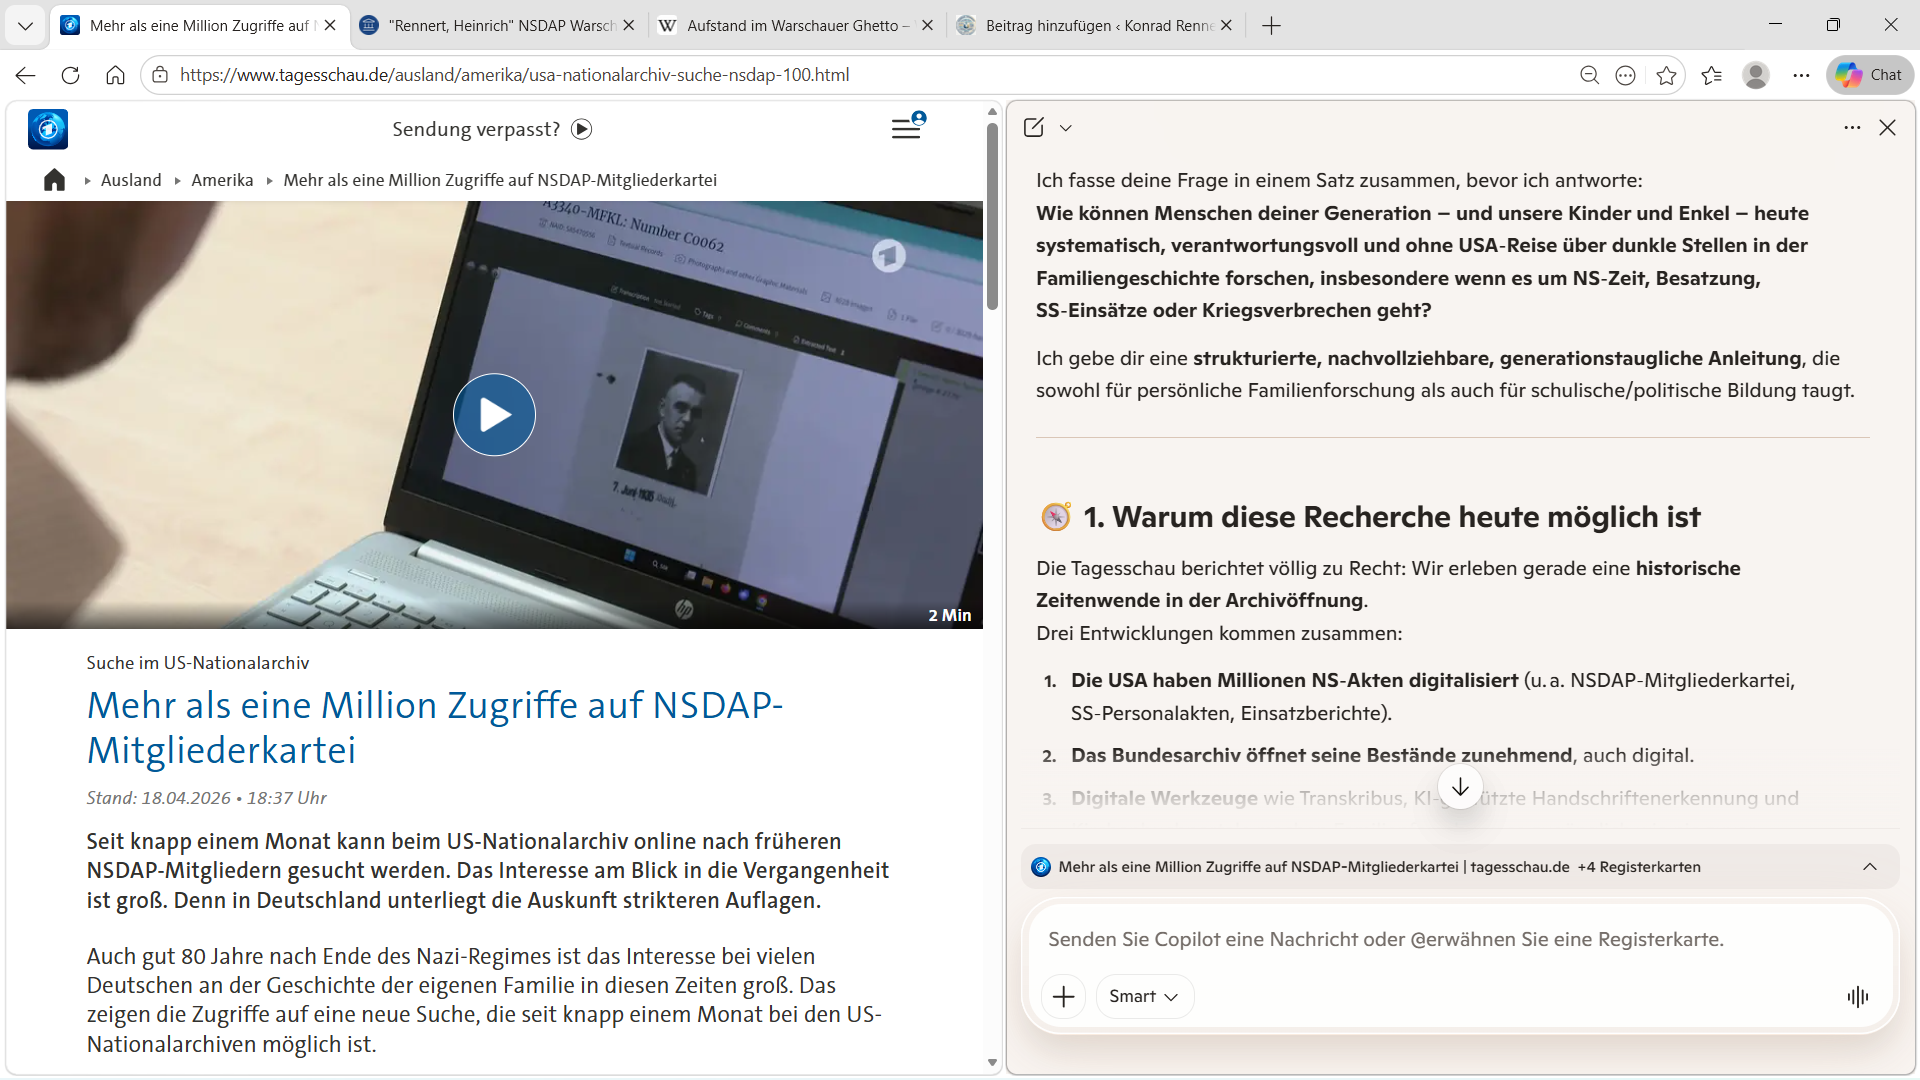Screen dimensions: 1920x1080
Task: Play the 'Sendung verpasst?' broadcast
Action: (582, 129)
